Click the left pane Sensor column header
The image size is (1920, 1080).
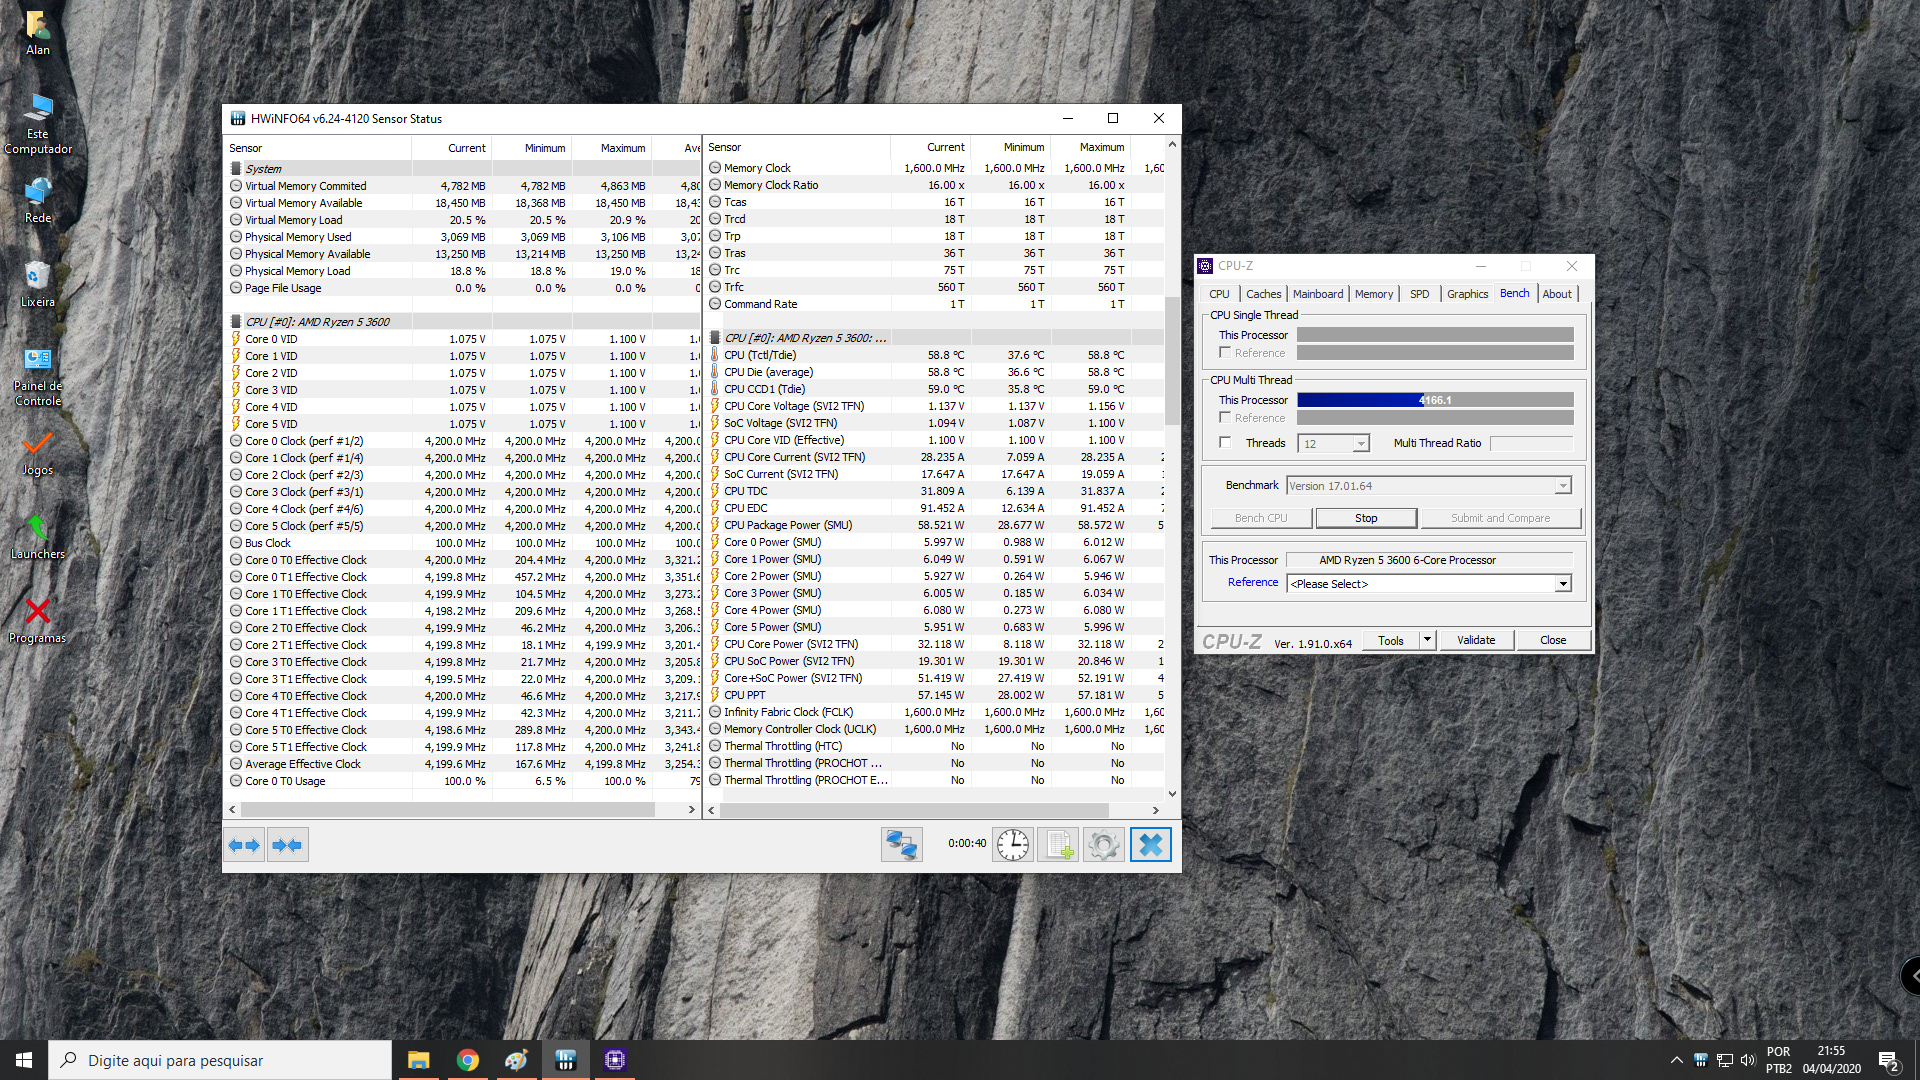pyautogui.click(x=318, y=148)
